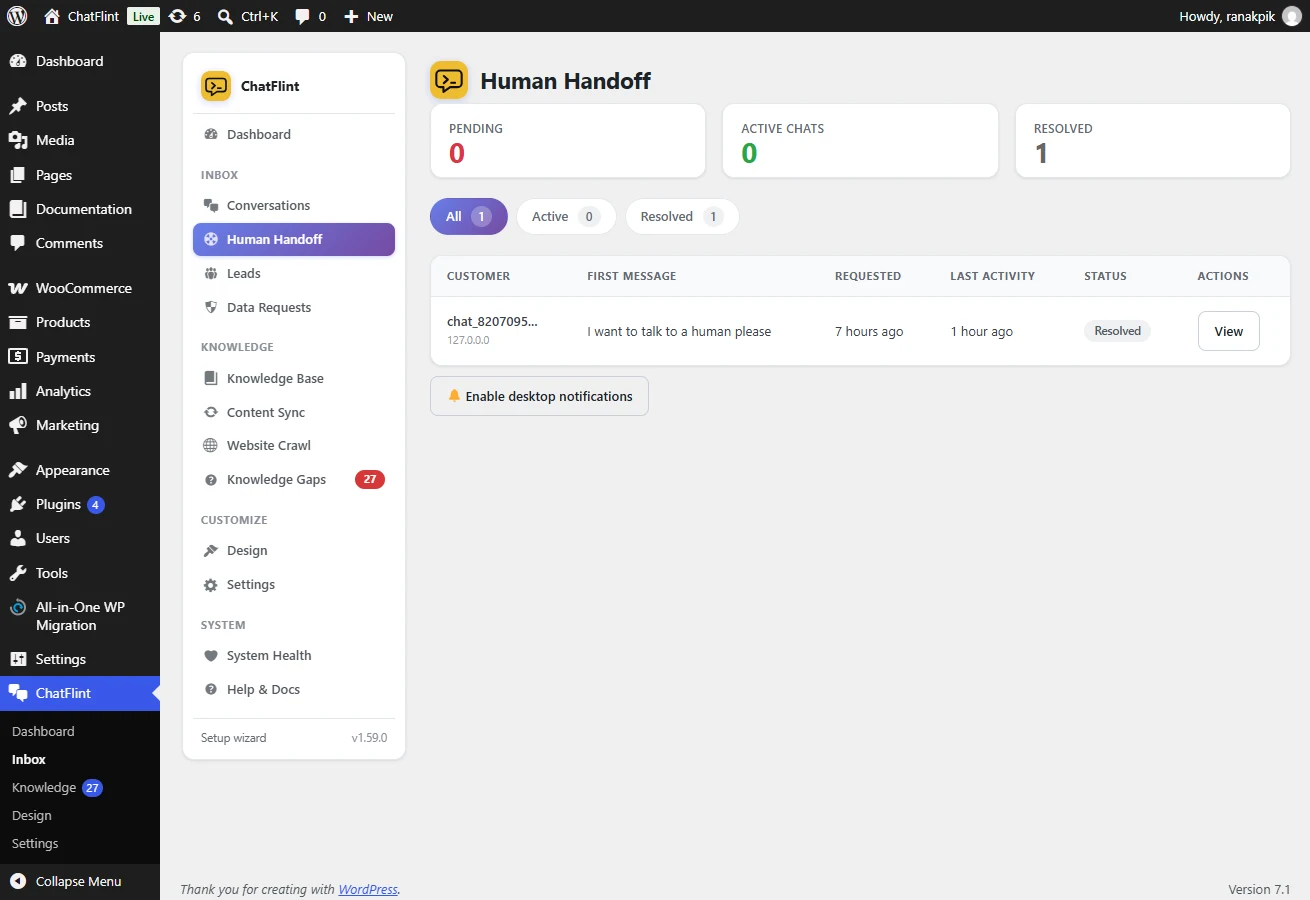Click the Help & Docs question icon
Viewport: 1310px width, 900px height.
pyautogui.click(x=211, y=689)
